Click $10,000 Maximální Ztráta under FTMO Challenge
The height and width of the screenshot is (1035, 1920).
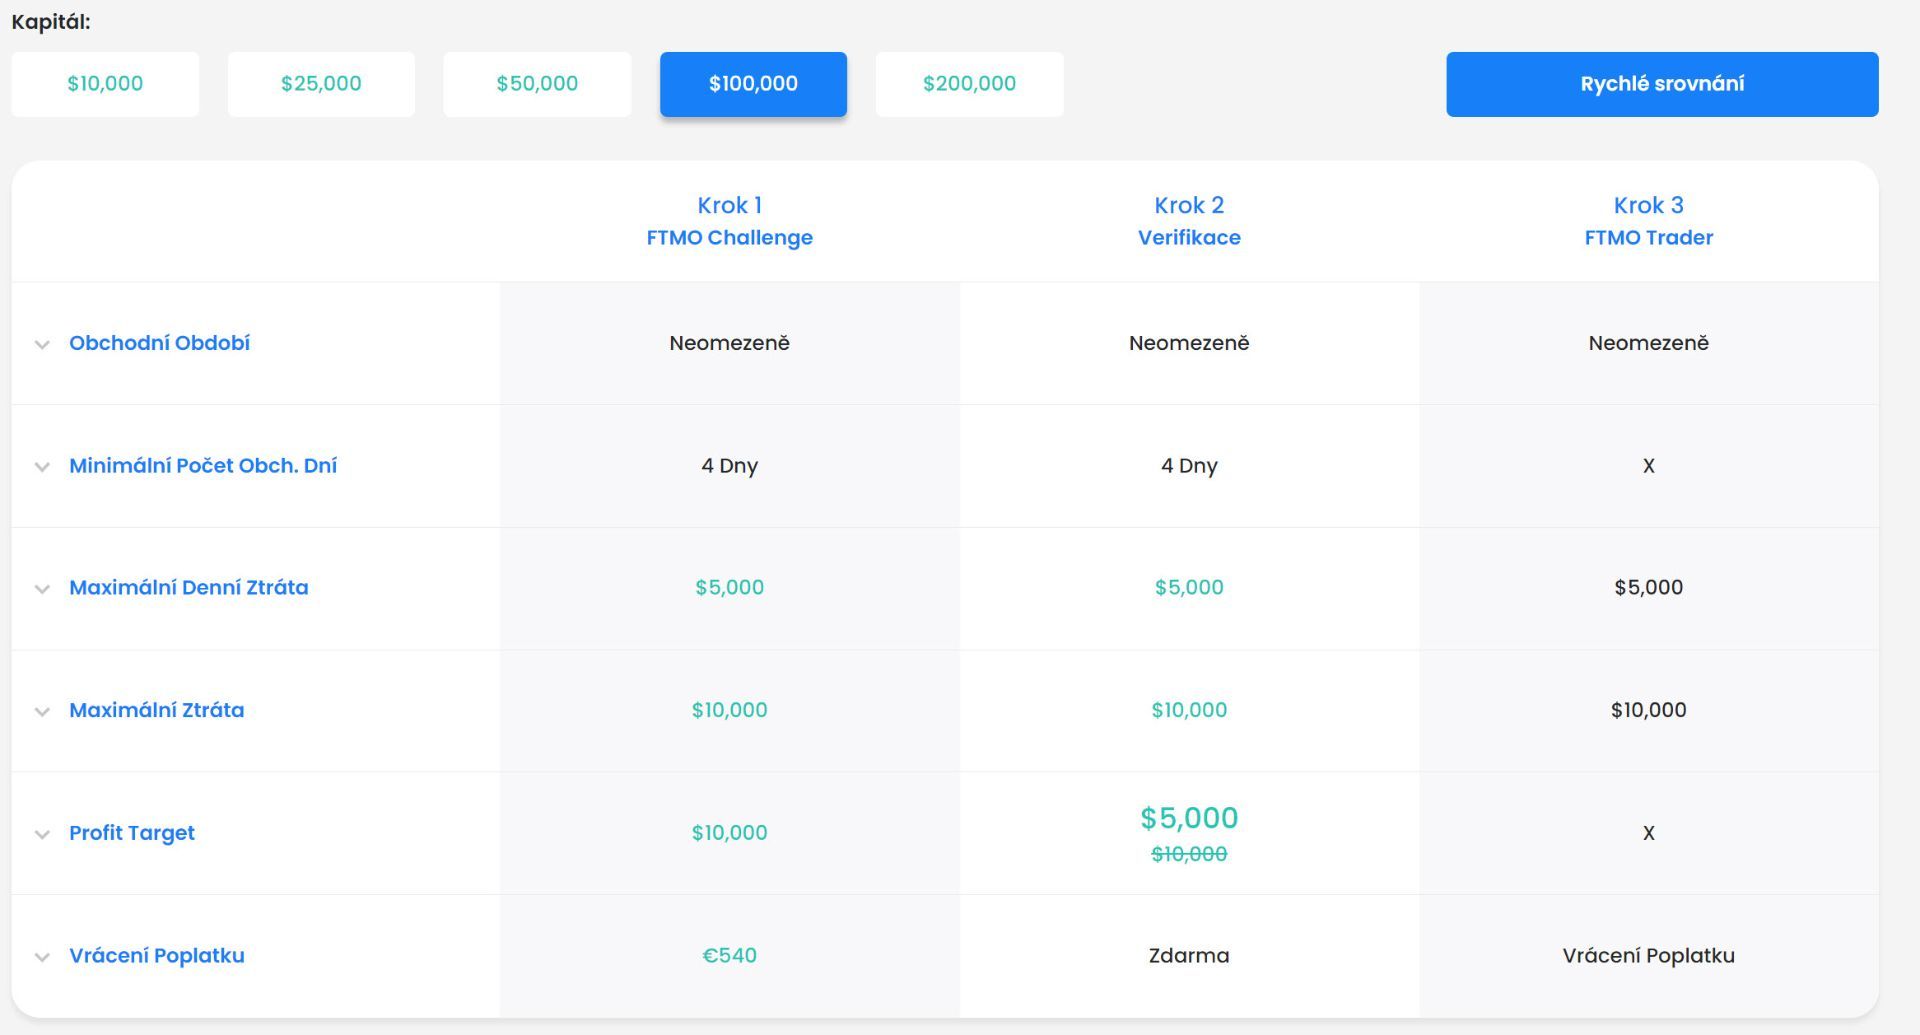(730, 710)
